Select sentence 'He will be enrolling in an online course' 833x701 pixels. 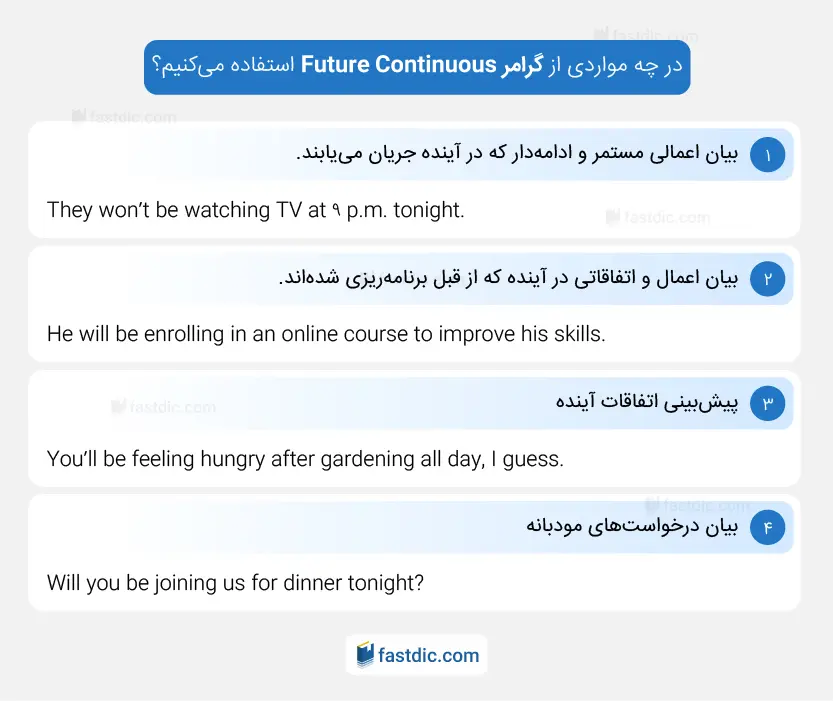point(326,334)
